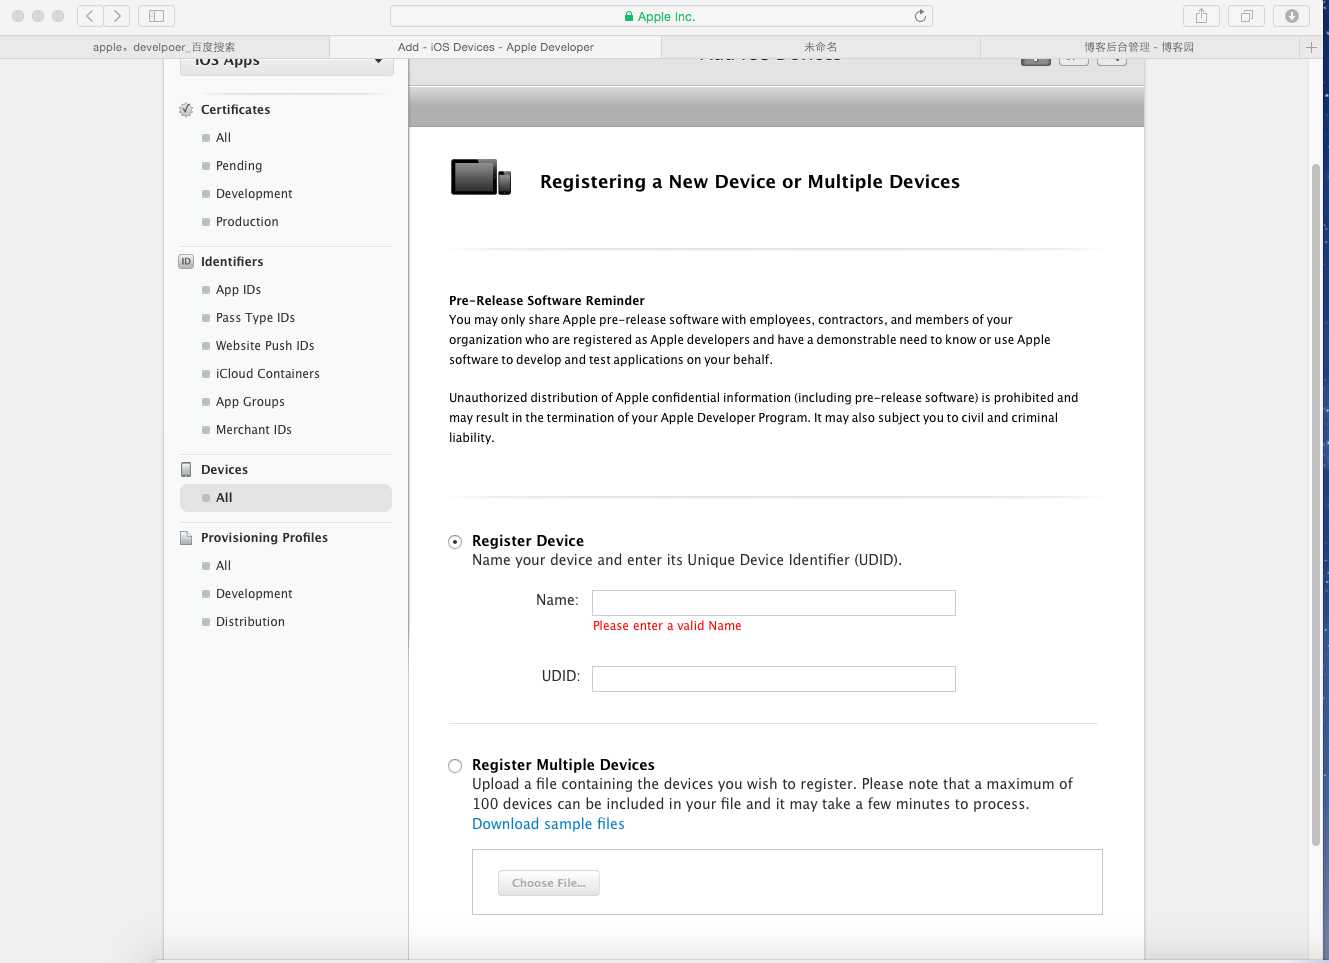Viewport: 1329px width, 963px height.
Task: Open App IDs in Identifiers
Action: click(x=238, y=290)
